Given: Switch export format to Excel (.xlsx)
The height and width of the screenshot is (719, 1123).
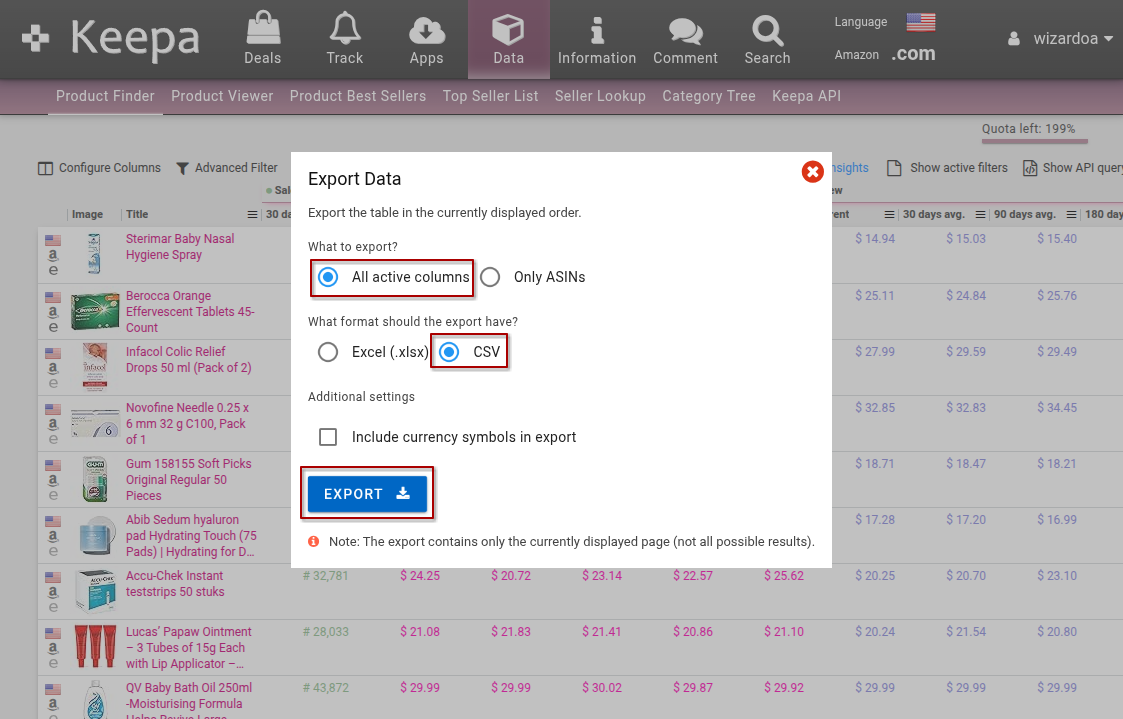Looking at the screenshot, I should tap(328, 352).
